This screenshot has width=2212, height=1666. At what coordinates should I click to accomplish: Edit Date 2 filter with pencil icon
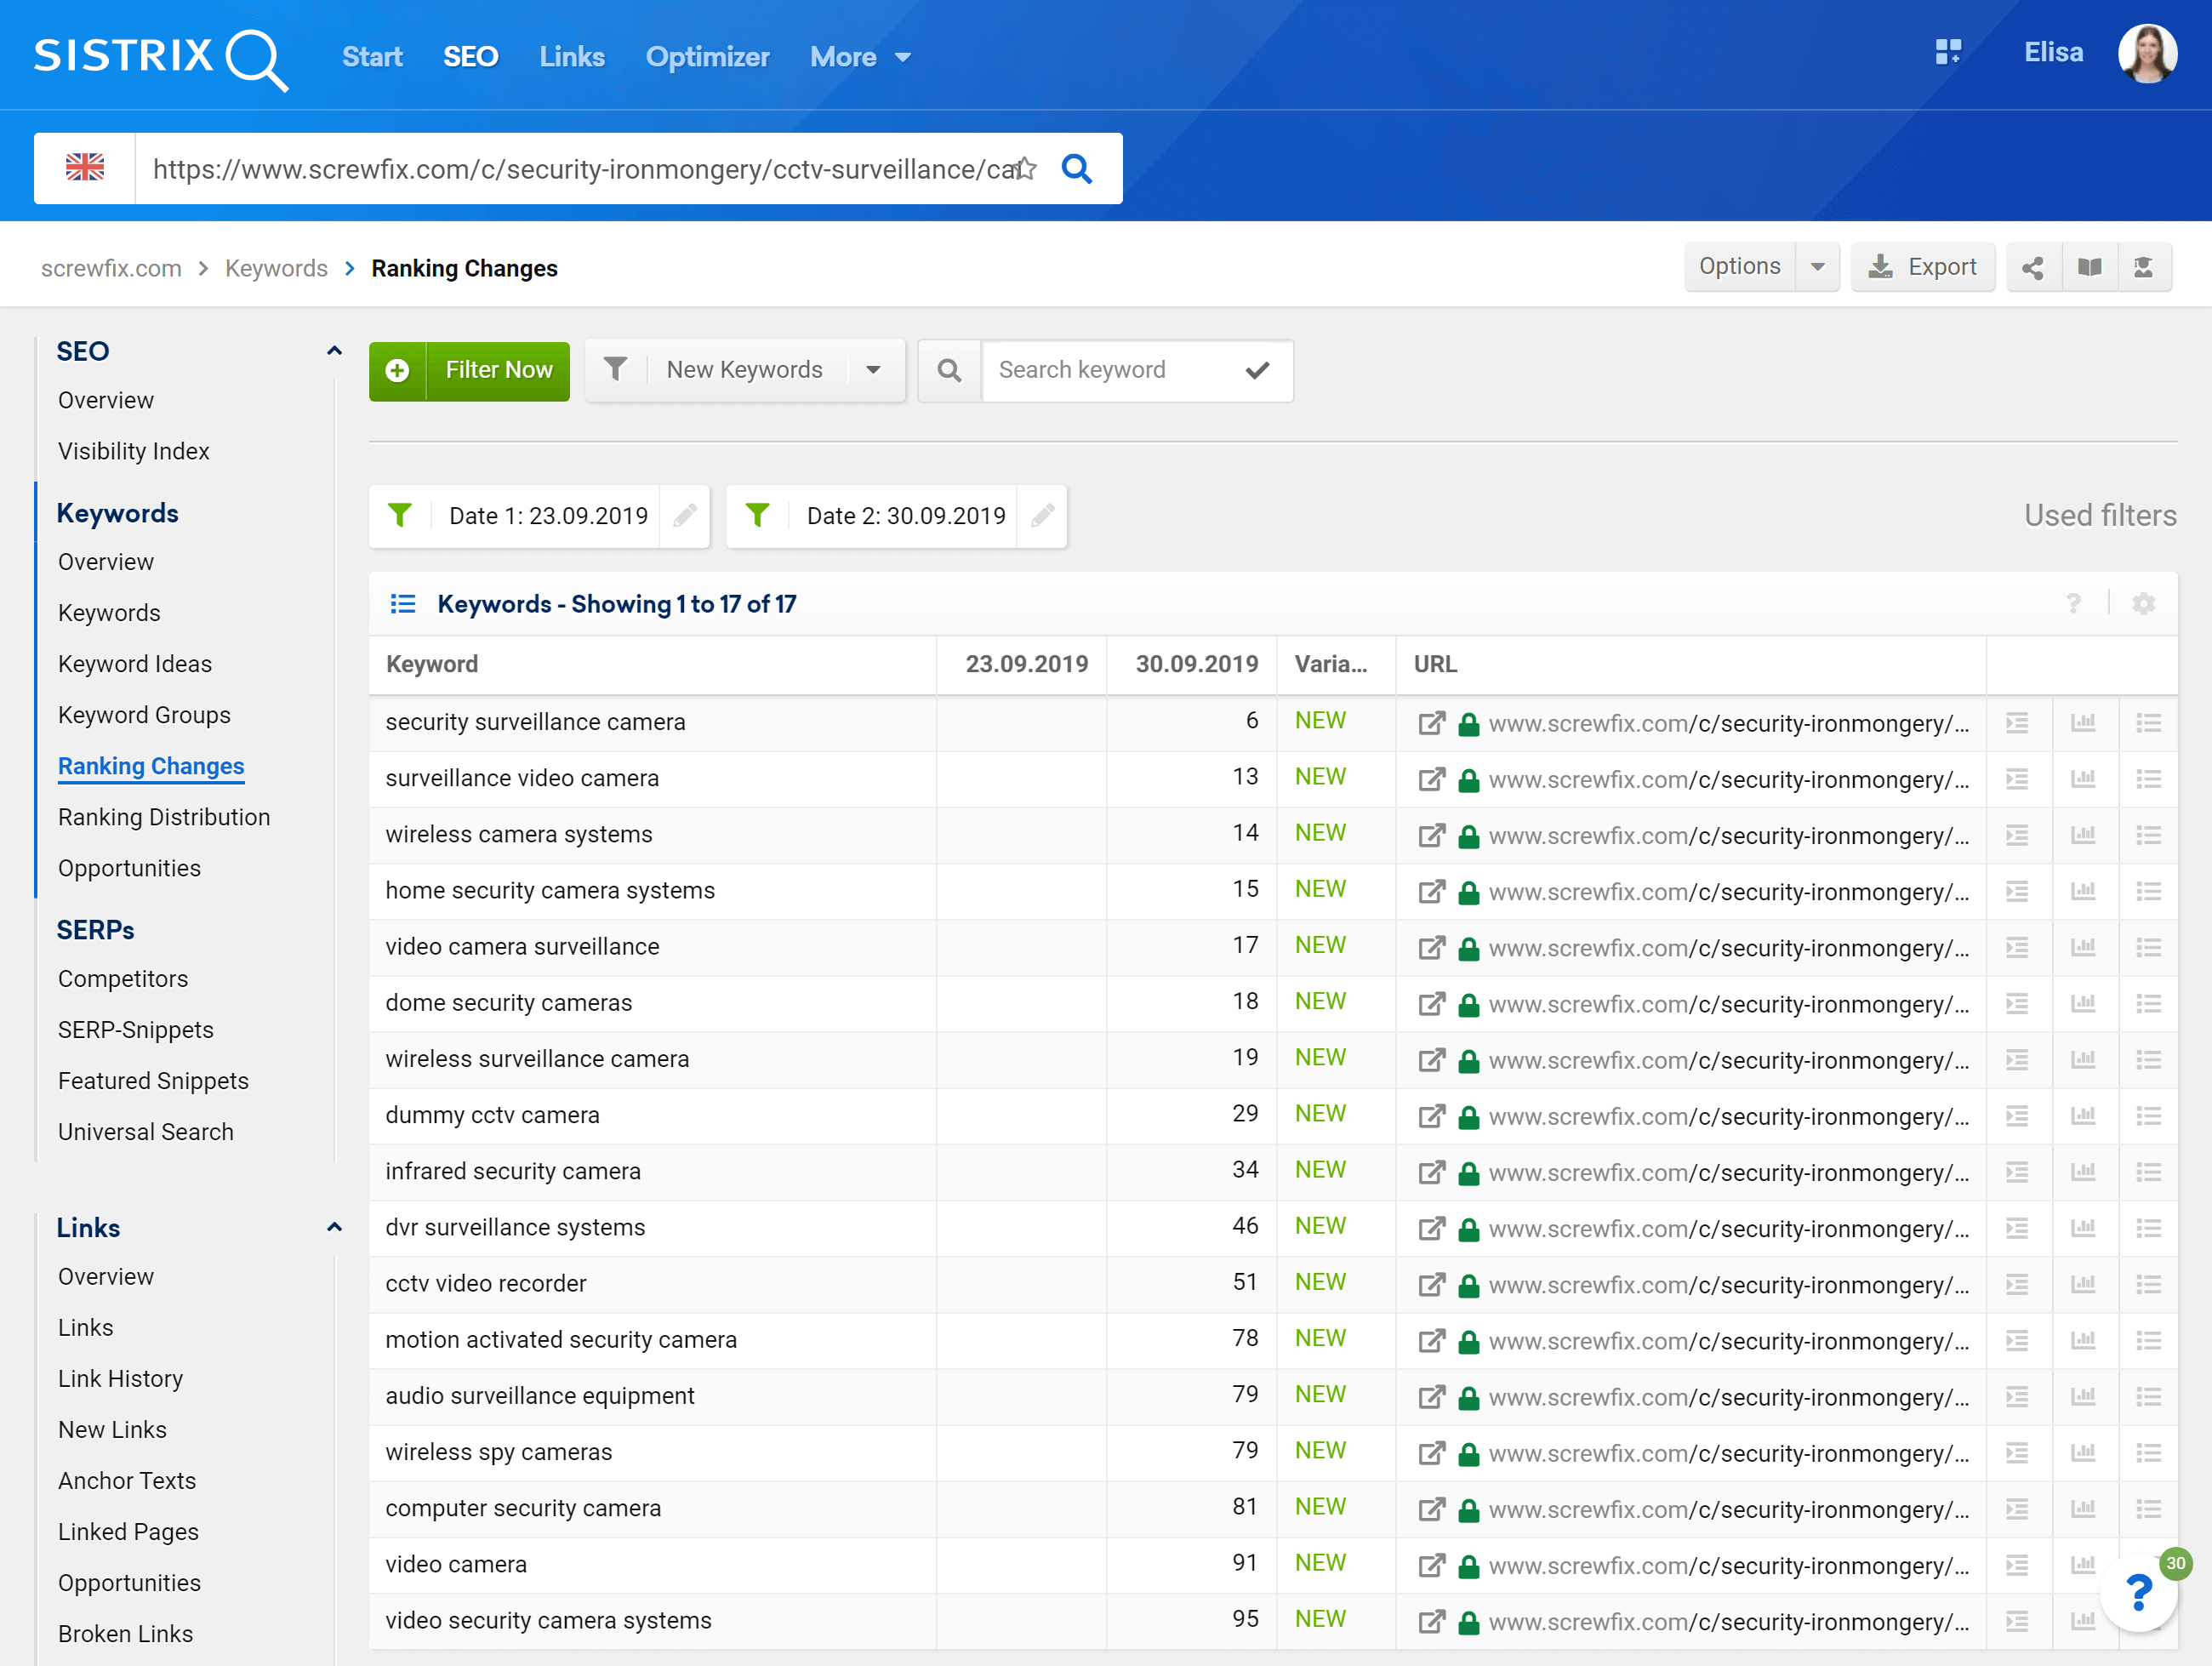(x=1042, y=516)
